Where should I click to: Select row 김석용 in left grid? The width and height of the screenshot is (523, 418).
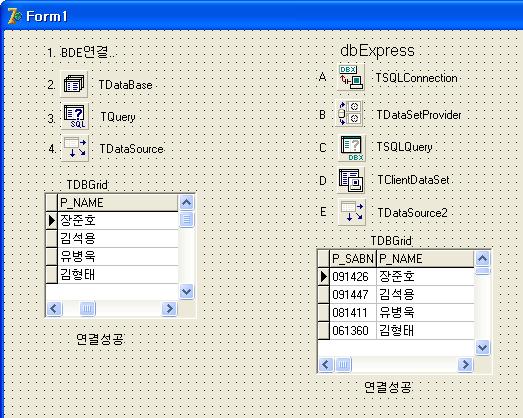(x=118, y=239)
